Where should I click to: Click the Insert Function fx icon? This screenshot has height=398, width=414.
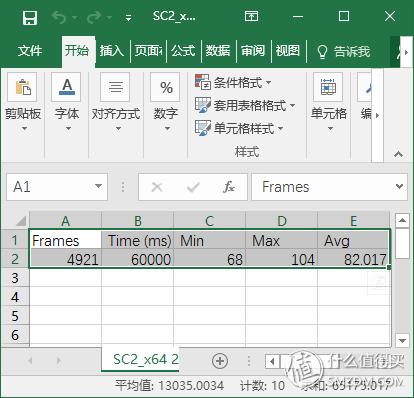coord(229,187)
